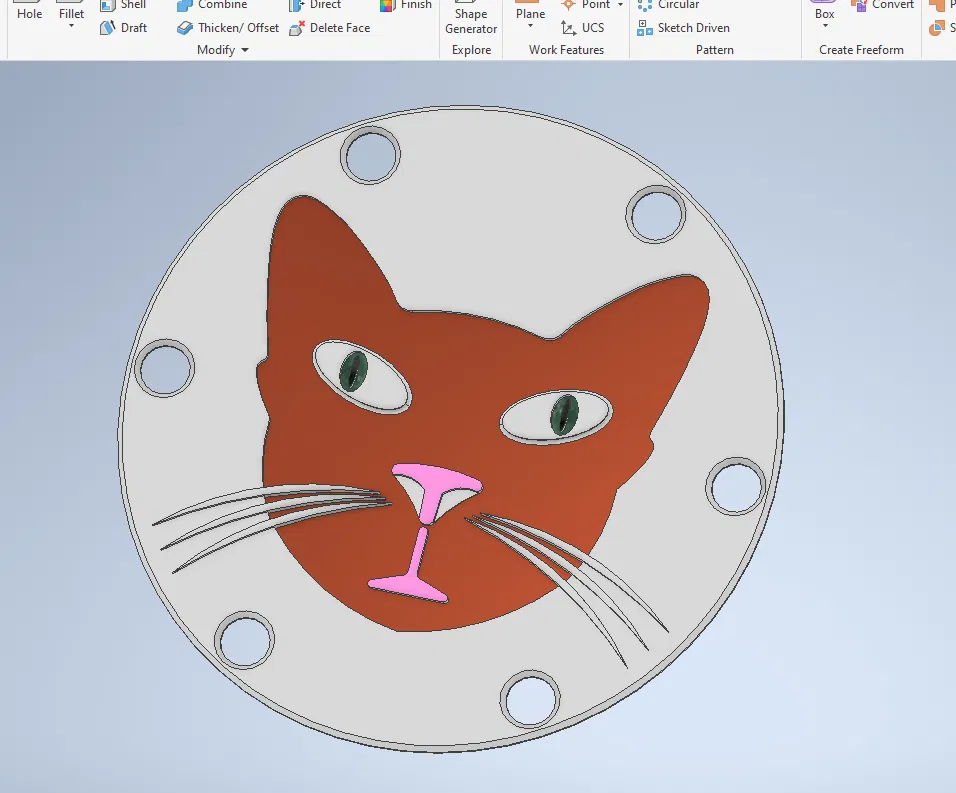Open the Fillet dropdown arrow
This screenshot has width=956, height=793.
coord(71,26)
